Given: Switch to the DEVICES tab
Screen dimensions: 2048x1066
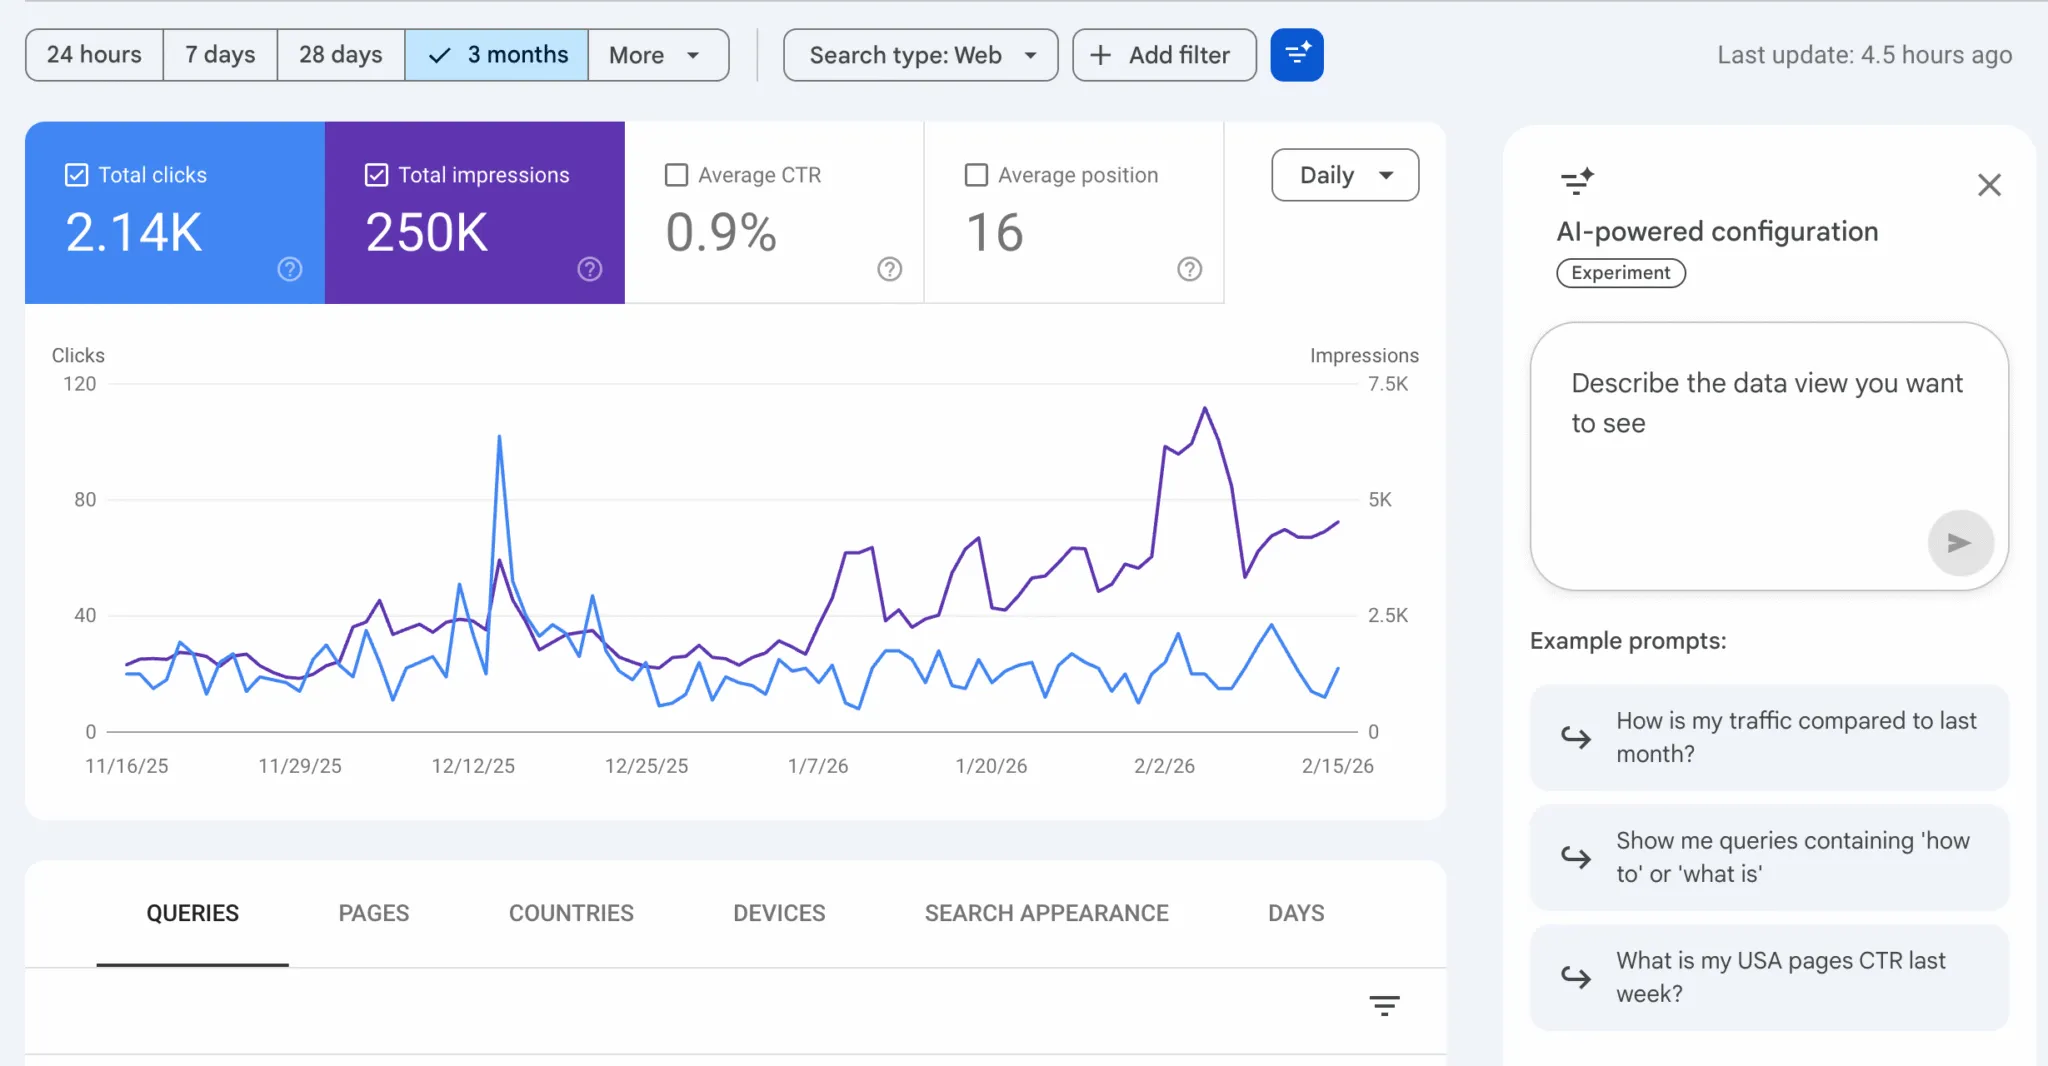Looking at the screenshot, I should (778, 912).
